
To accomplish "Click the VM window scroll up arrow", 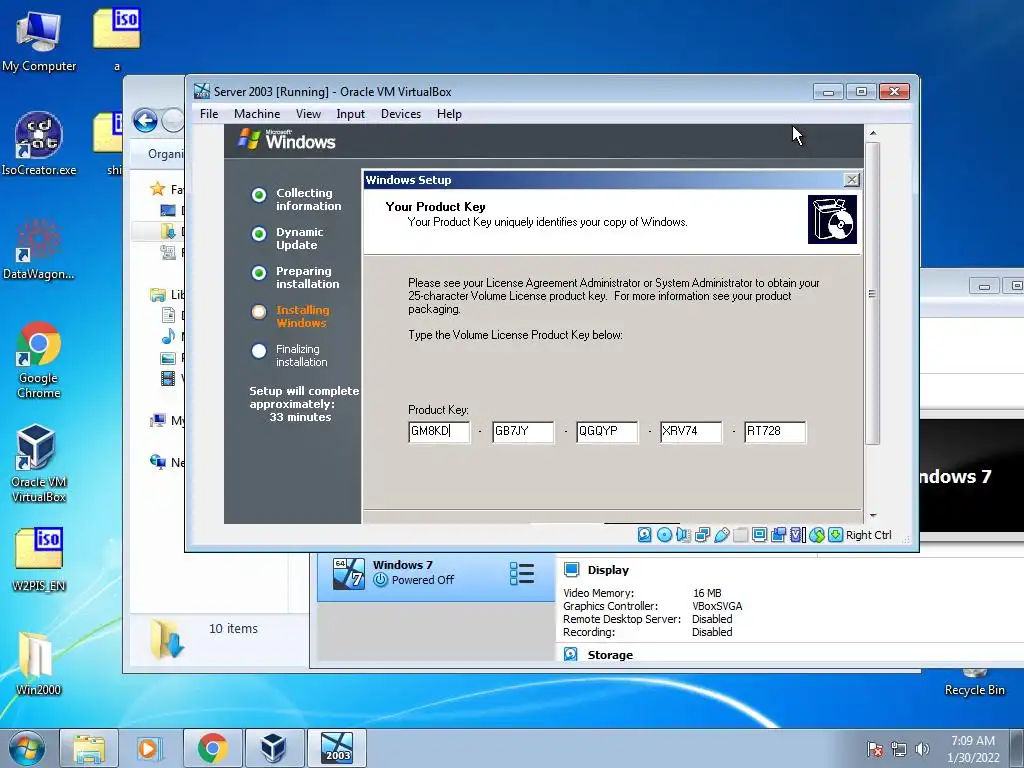I will pos(872,133).
